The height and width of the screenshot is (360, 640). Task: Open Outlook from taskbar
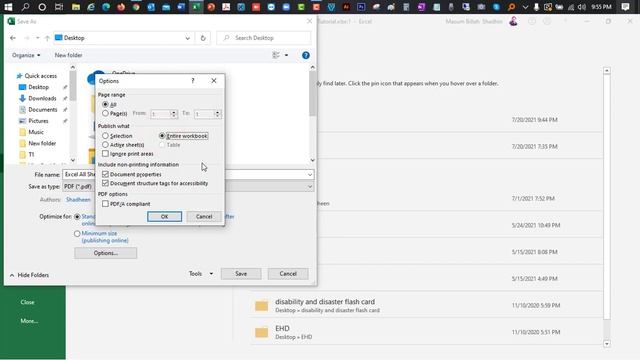tap(151, 7)
